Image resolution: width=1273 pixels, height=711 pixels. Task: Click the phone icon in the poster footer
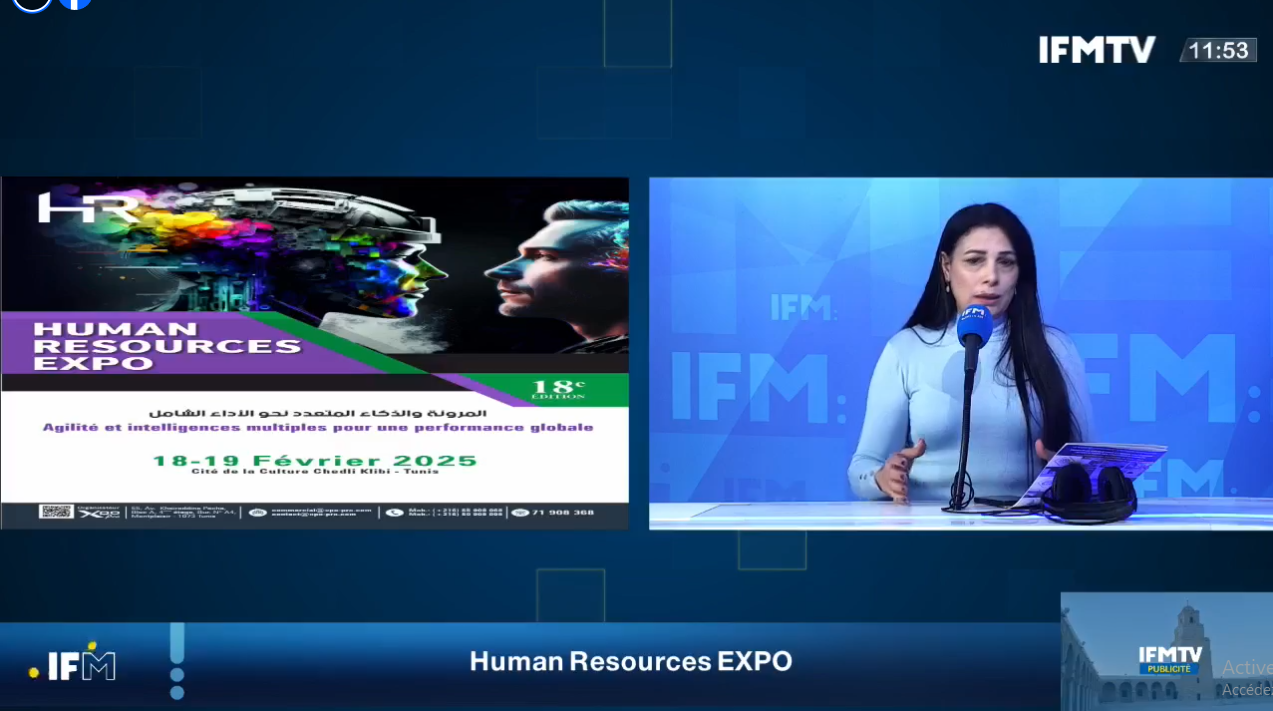tap(394, 512)
